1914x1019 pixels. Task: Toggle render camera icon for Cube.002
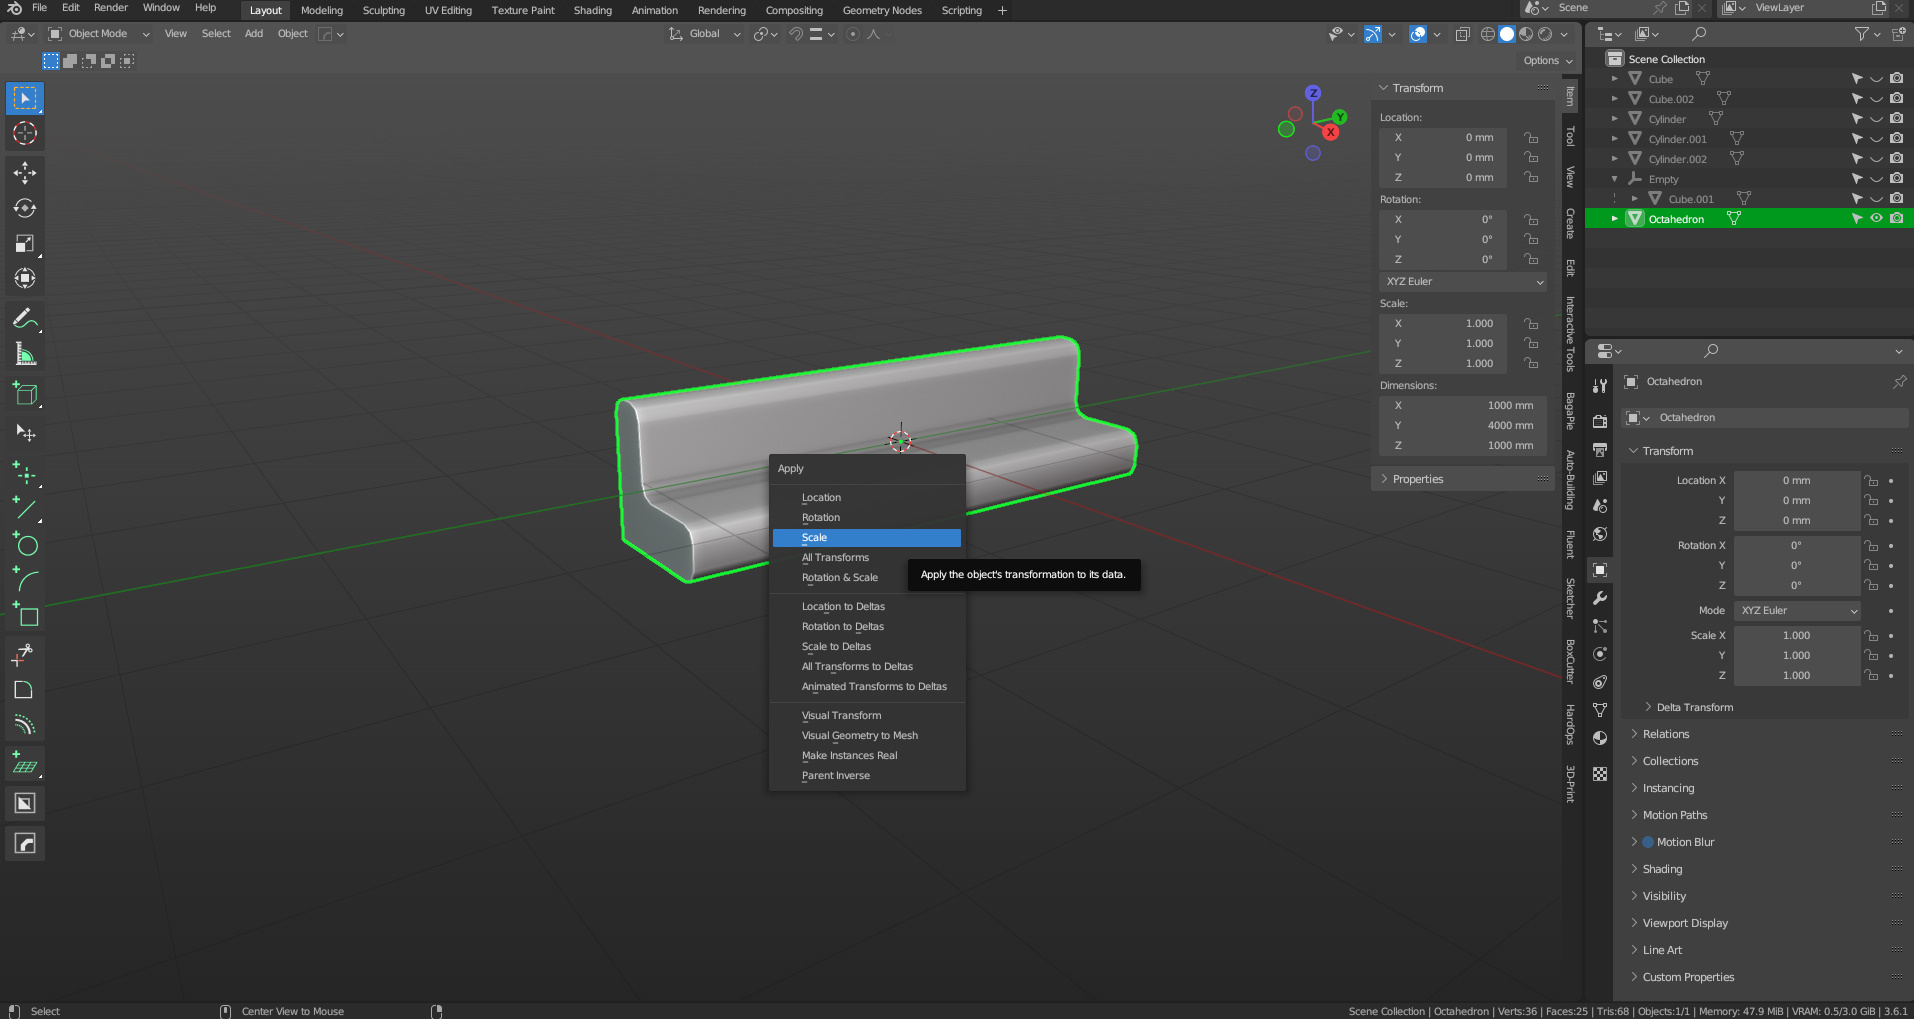(1896, 98)
